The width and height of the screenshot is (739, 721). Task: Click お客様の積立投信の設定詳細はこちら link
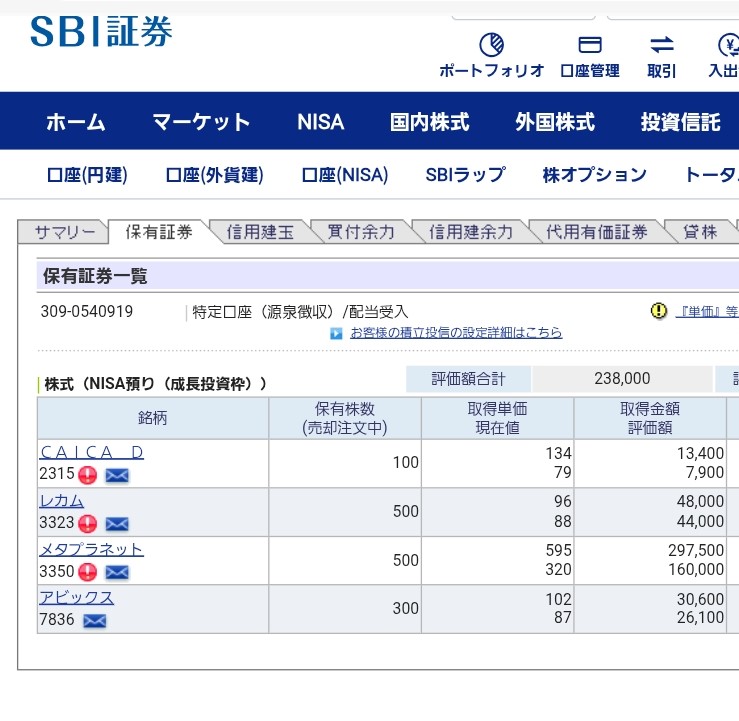click(456, 333)
